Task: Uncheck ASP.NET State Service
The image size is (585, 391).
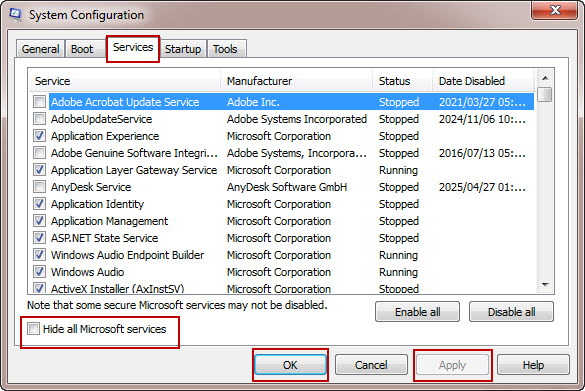Action: (x=39, y=238)
